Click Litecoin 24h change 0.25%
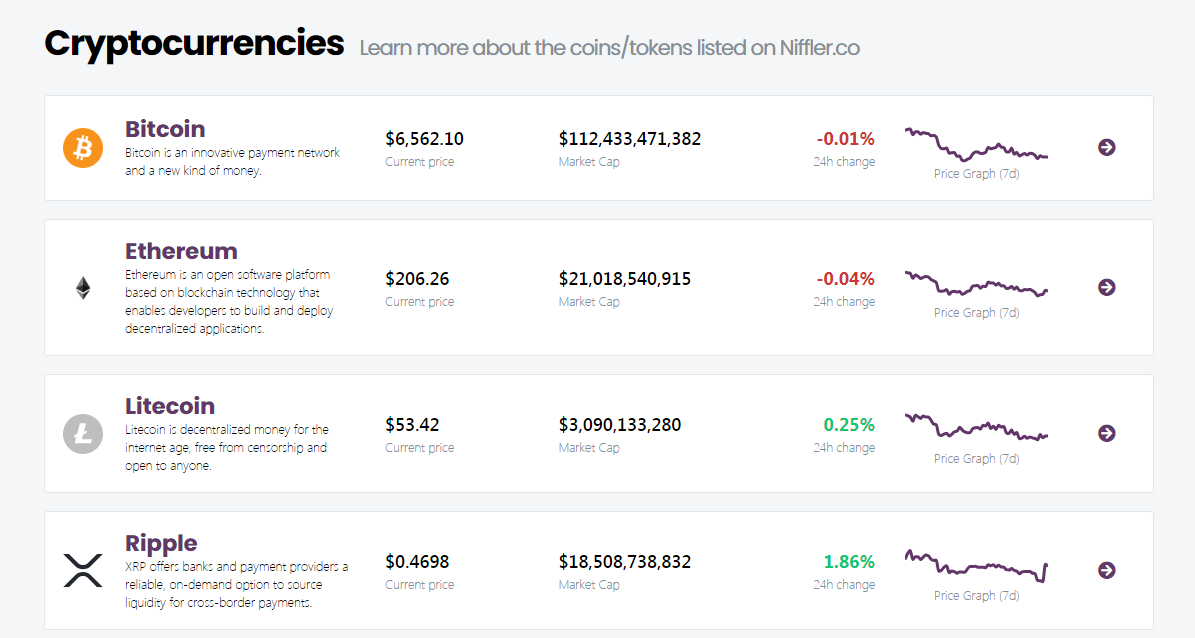This screenshot has width=1195, height=638. pyautogui.click(x=849, y=425)
